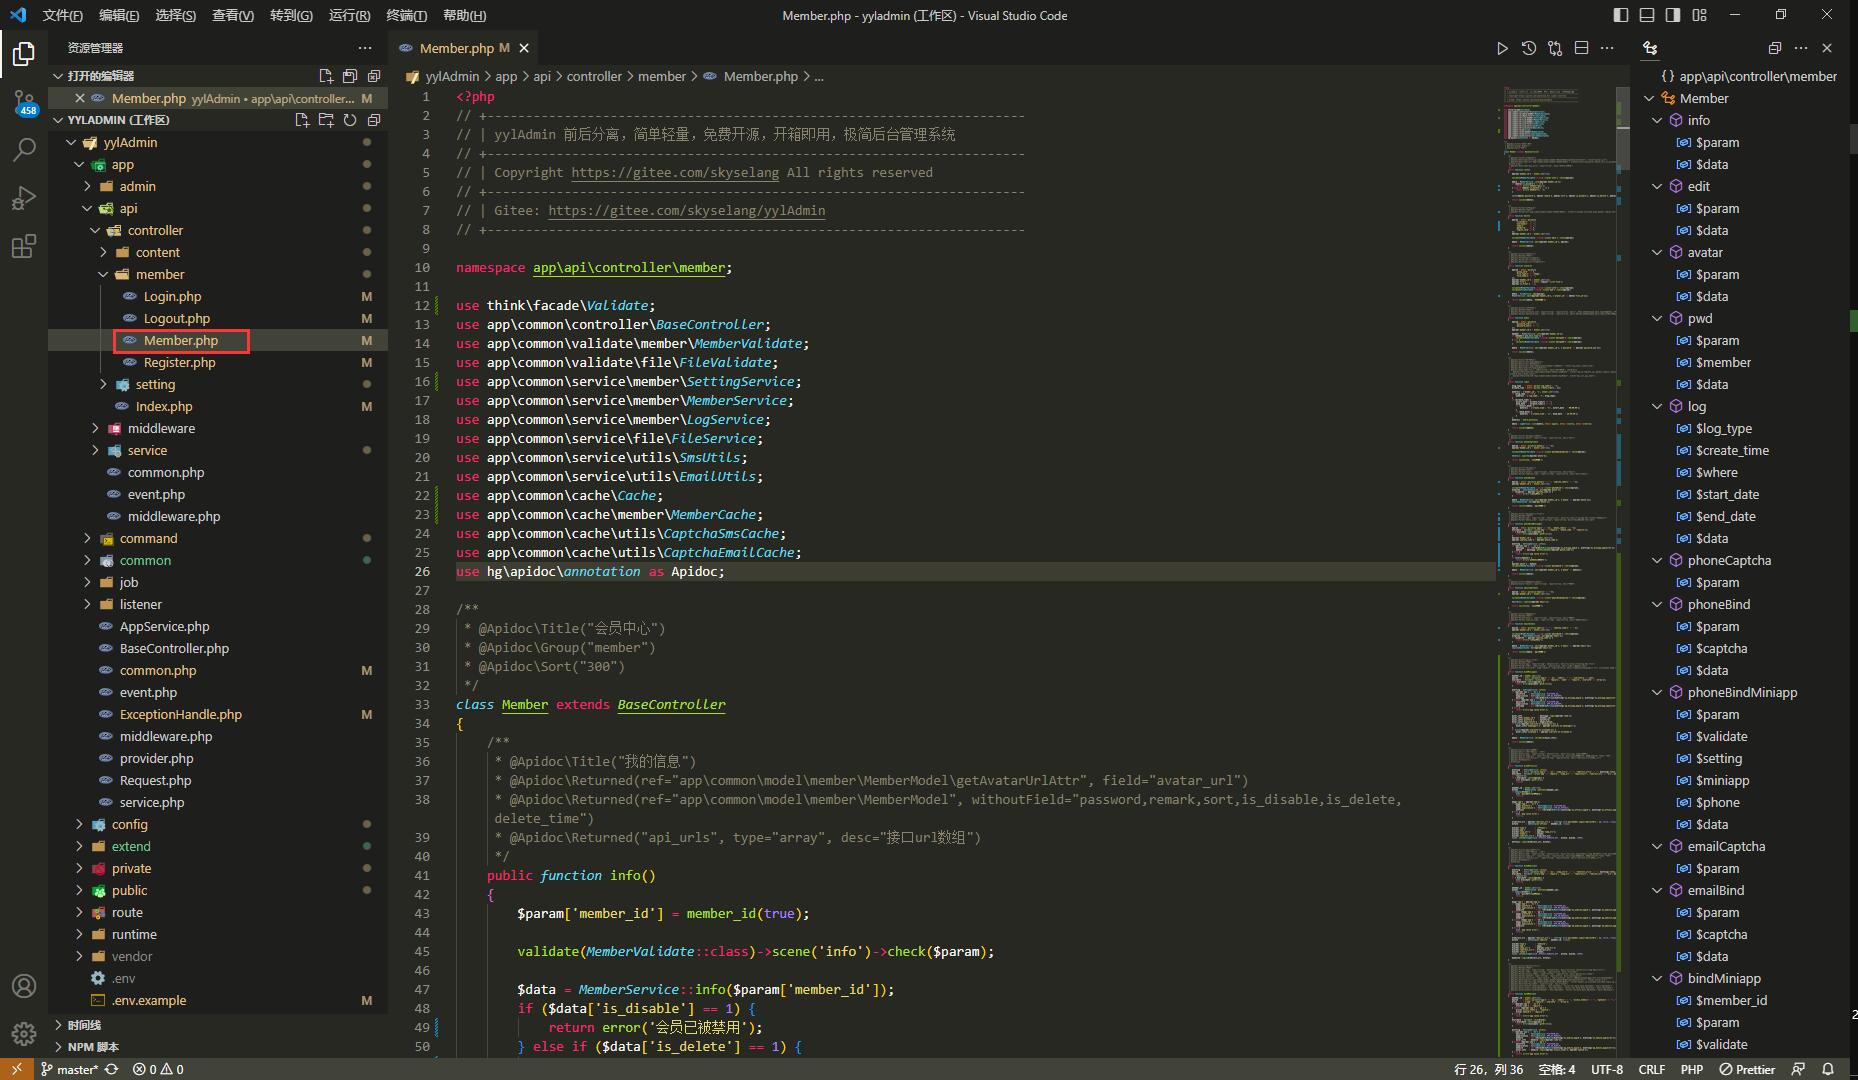Screen dimensions: 1858x1080
Task: Toggle the primary sidebar layout button
Action: [x=1621, y=15]
